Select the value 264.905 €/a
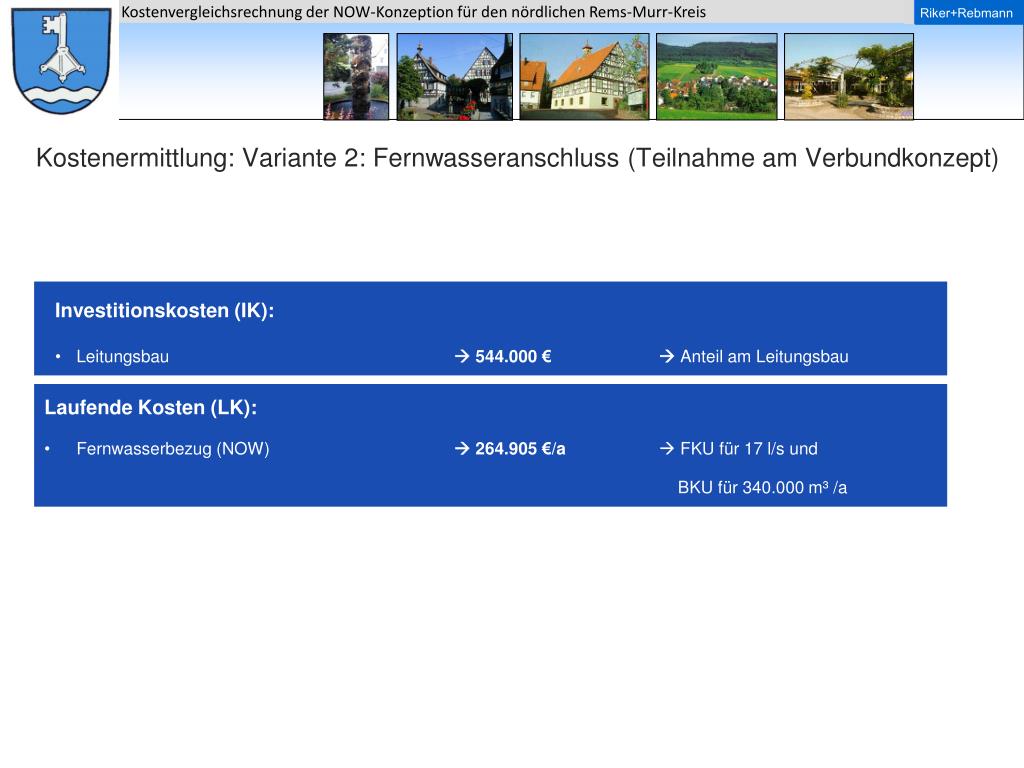This screenshot has height=768, width=1024. click(520, 449)
